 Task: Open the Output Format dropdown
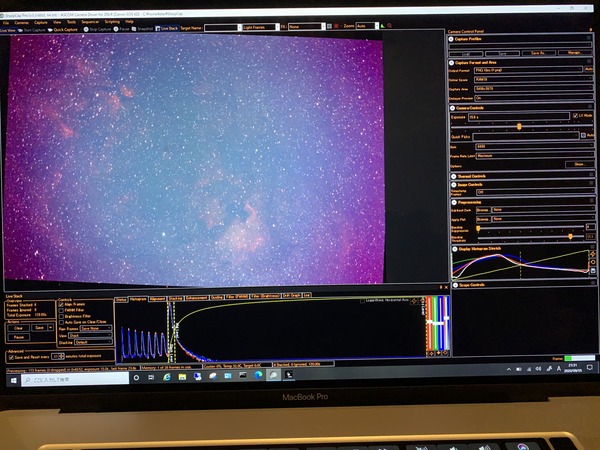tap(529, 70)
